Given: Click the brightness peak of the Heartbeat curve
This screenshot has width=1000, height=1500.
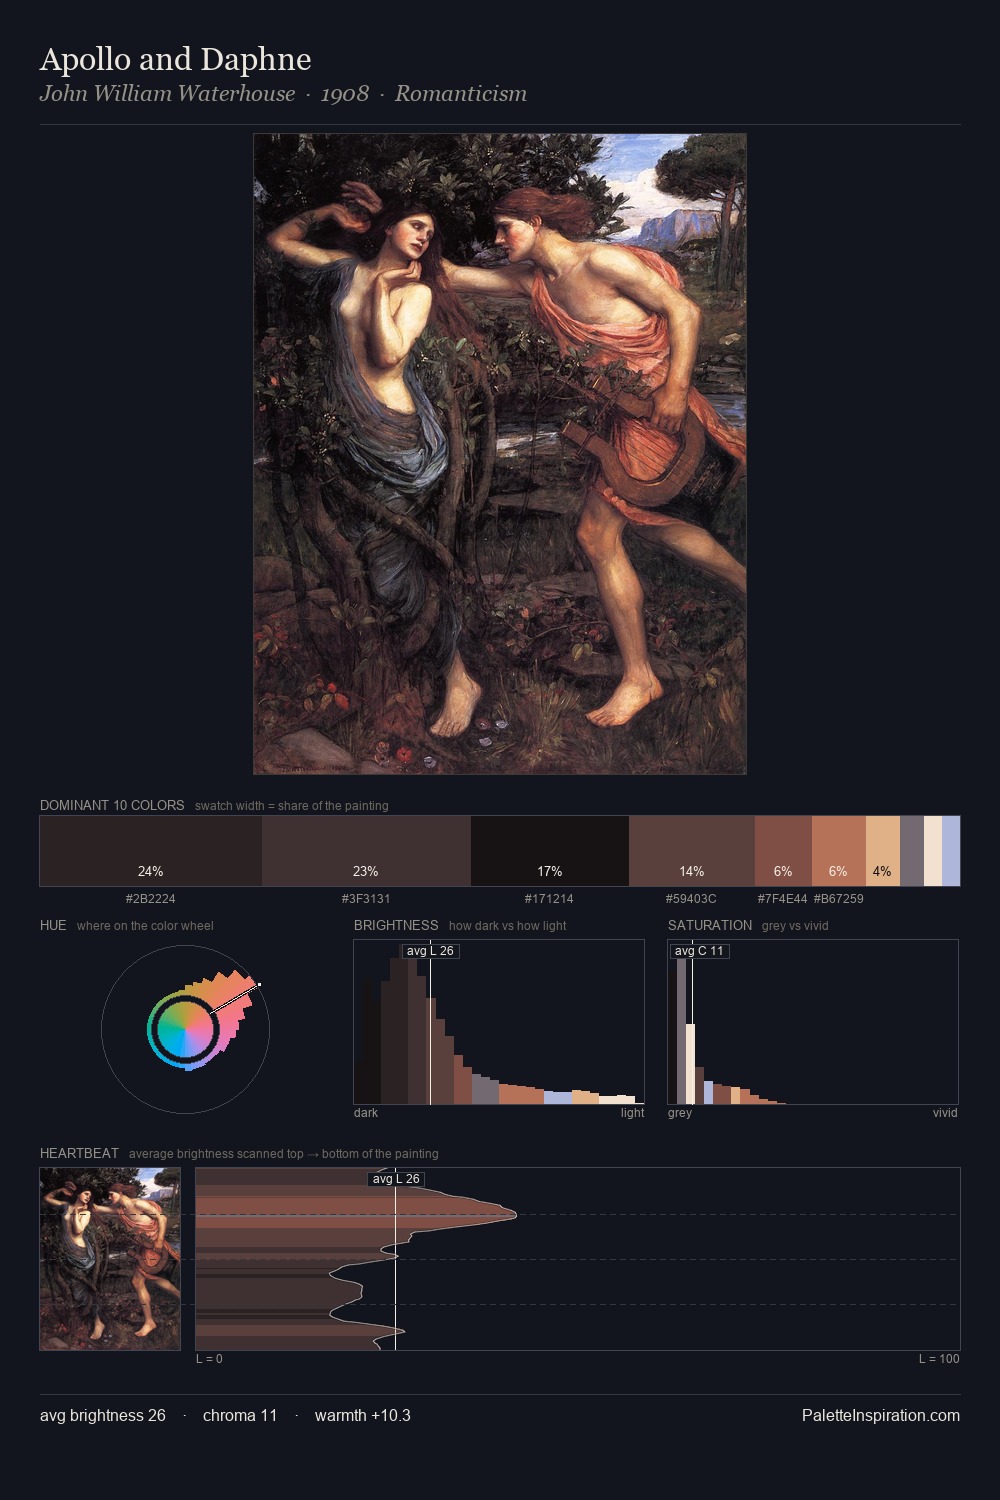Looking at the screenshot, I should 516,1214.
